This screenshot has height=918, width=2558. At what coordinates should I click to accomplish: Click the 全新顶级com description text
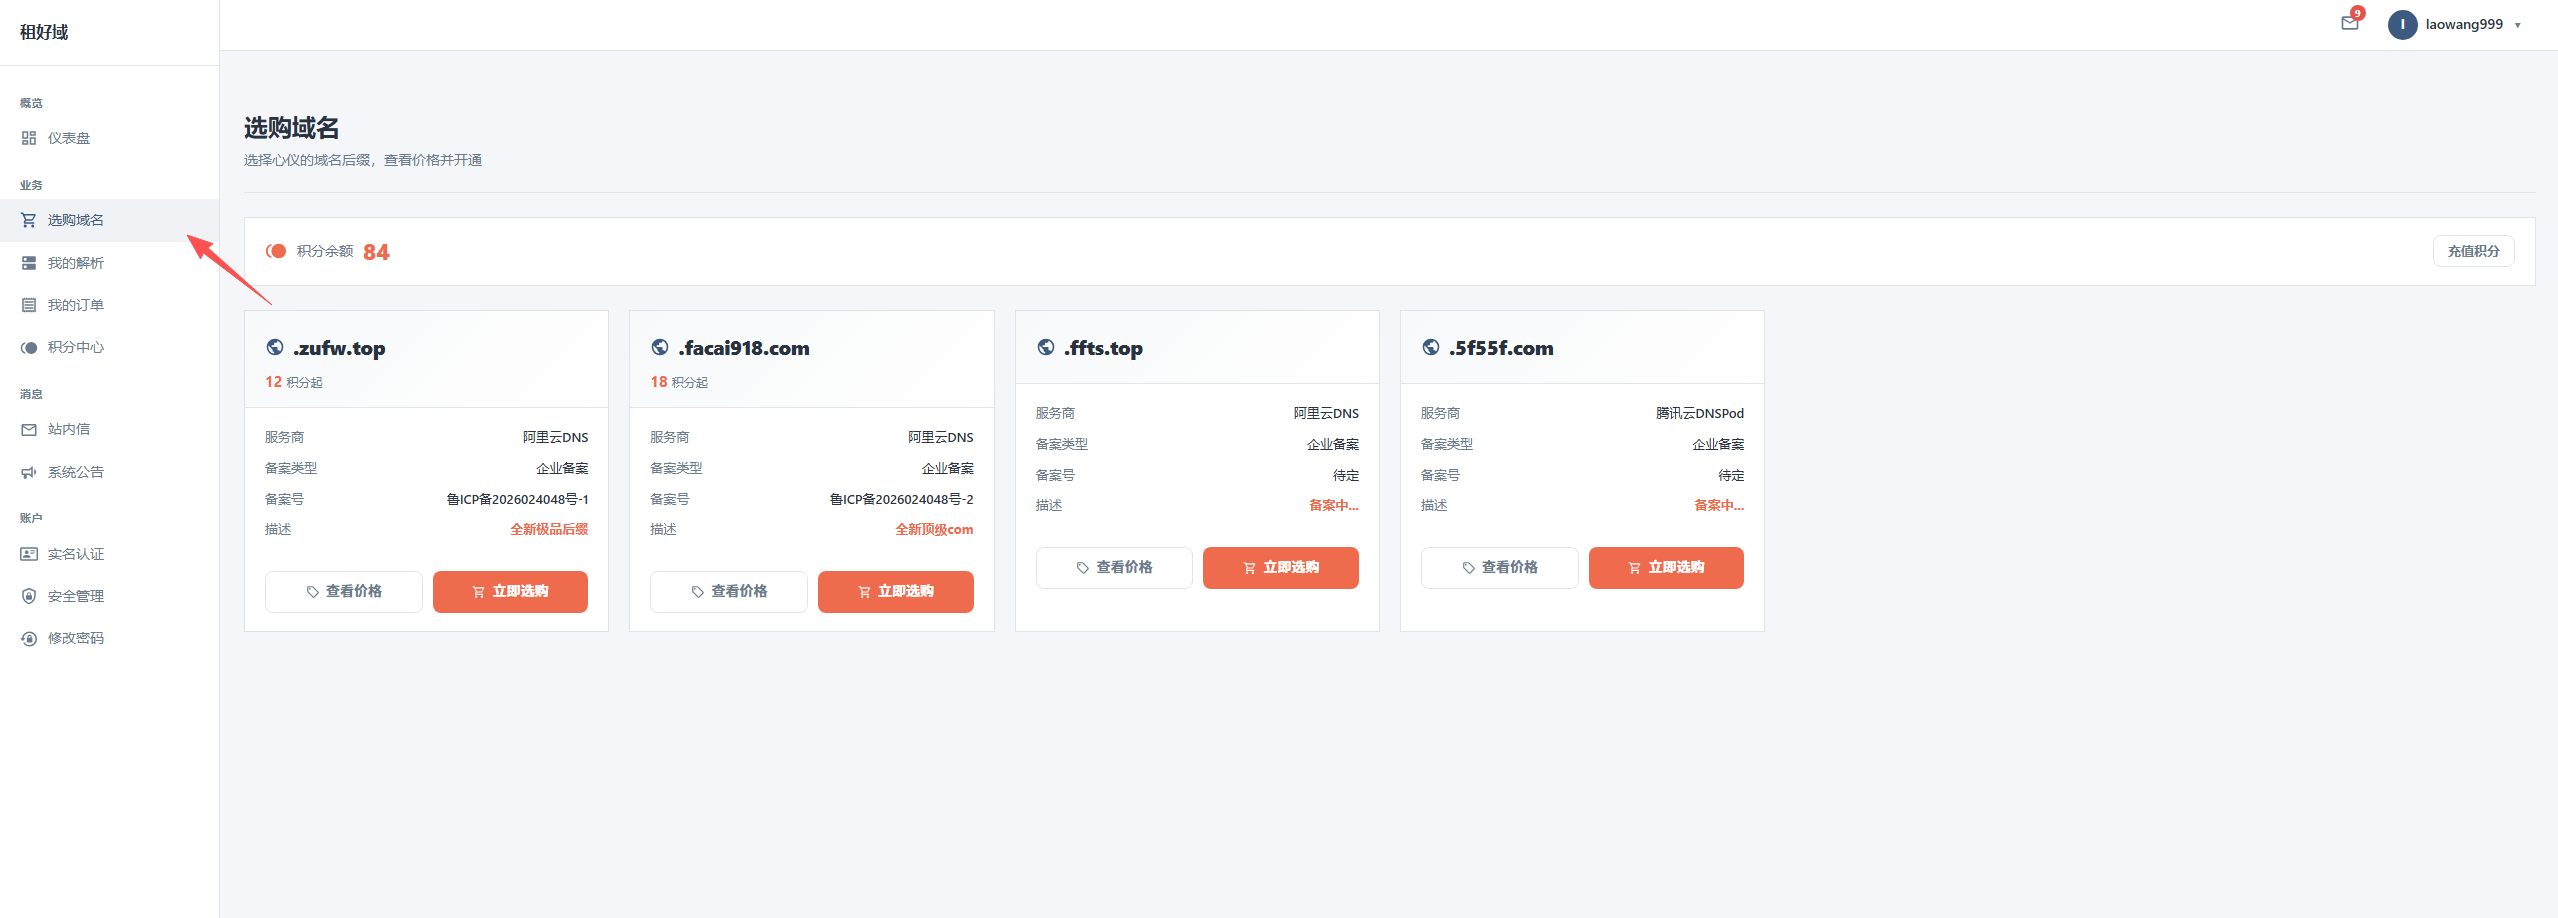pyautogui.click(x=934, y=529)
